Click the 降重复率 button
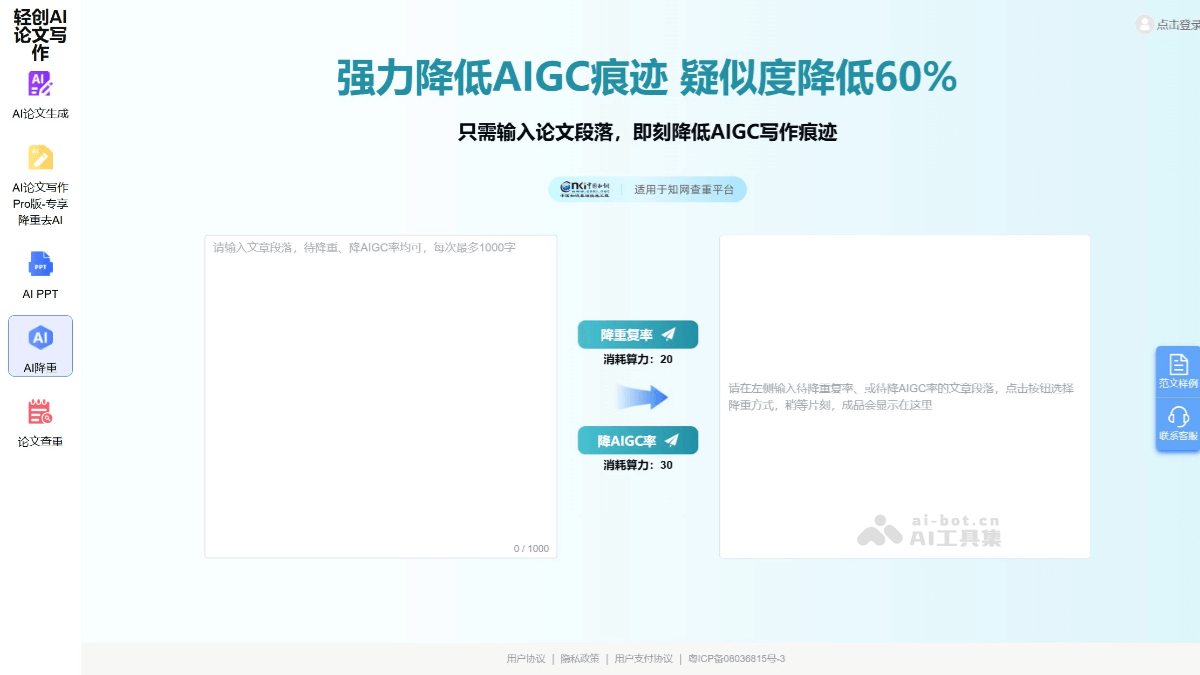This screenshot has height=675, width=1200. pos(638,334)
